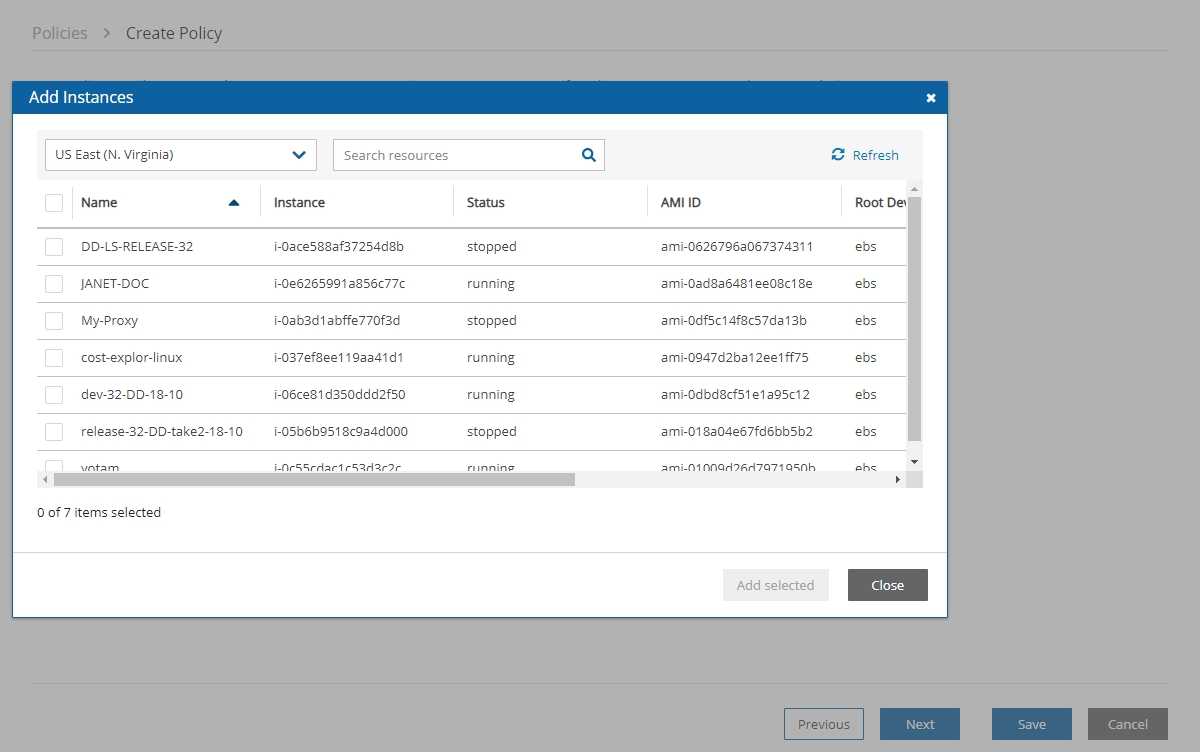Screen dimensions: 1200x752
Task: Click the Policies breadcrumb link
Action: pyautogui.click(x=60, y=33)
